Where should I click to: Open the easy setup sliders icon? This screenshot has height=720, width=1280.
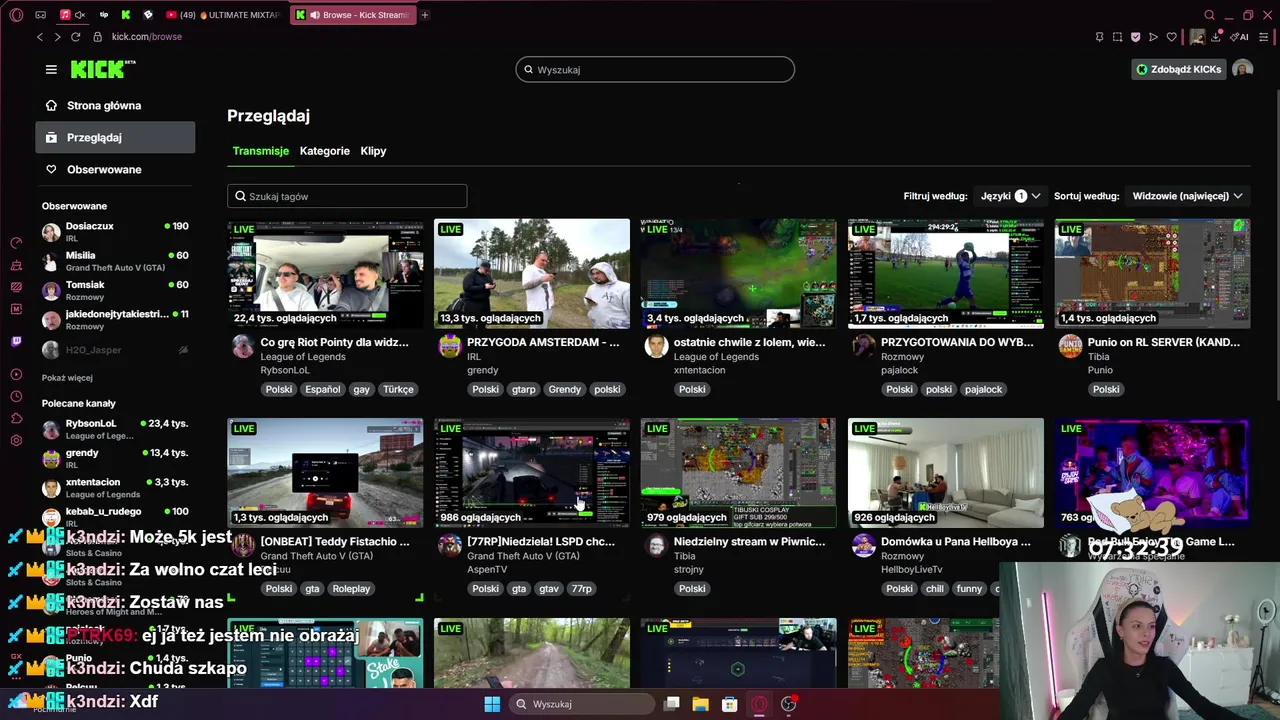1266,37
